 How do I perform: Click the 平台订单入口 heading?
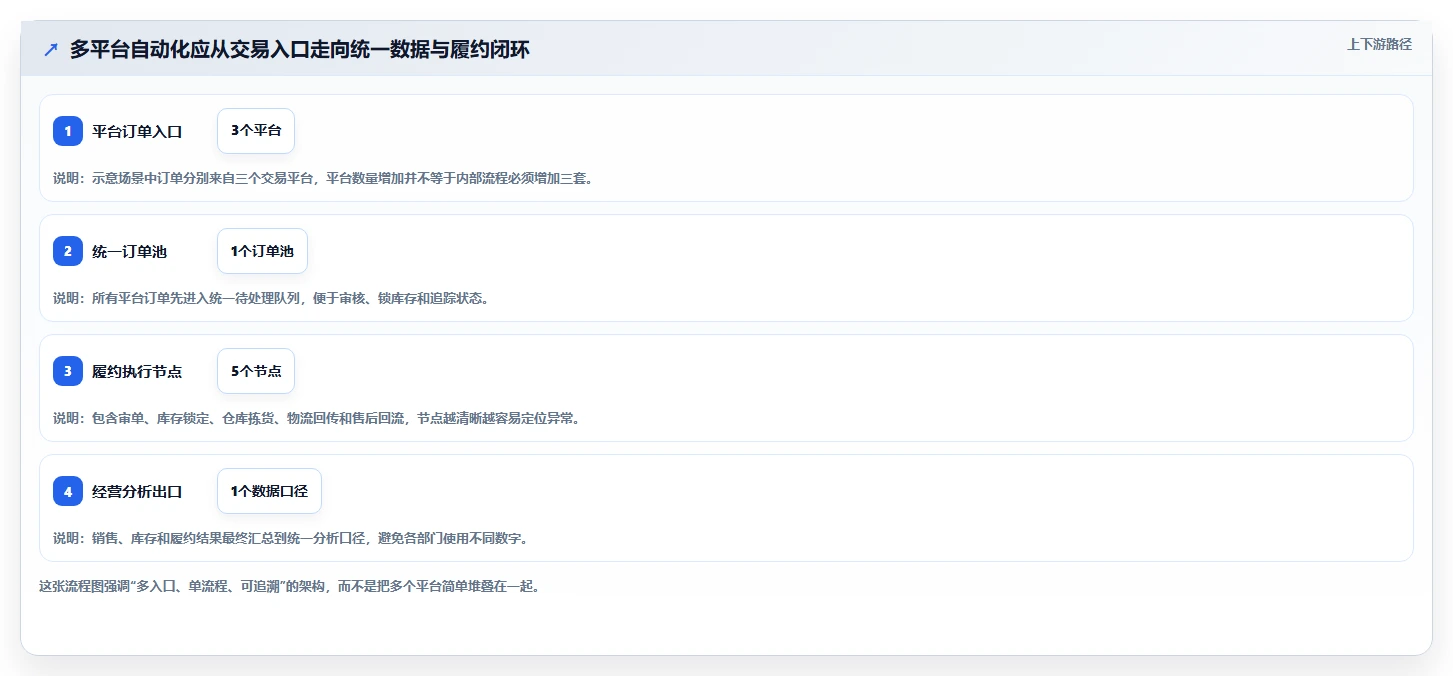point(137,131)
